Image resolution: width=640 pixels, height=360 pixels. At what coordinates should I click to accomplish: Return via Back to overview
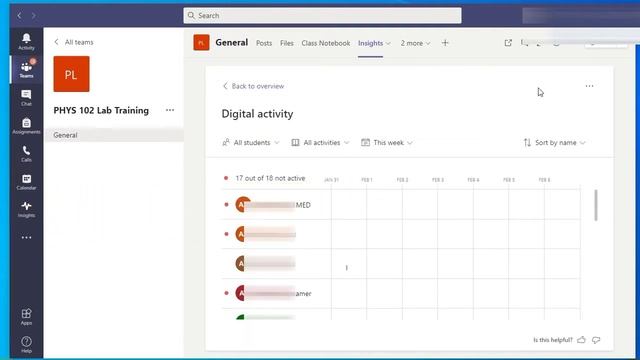pyautogui.click(x=253, y=86)
